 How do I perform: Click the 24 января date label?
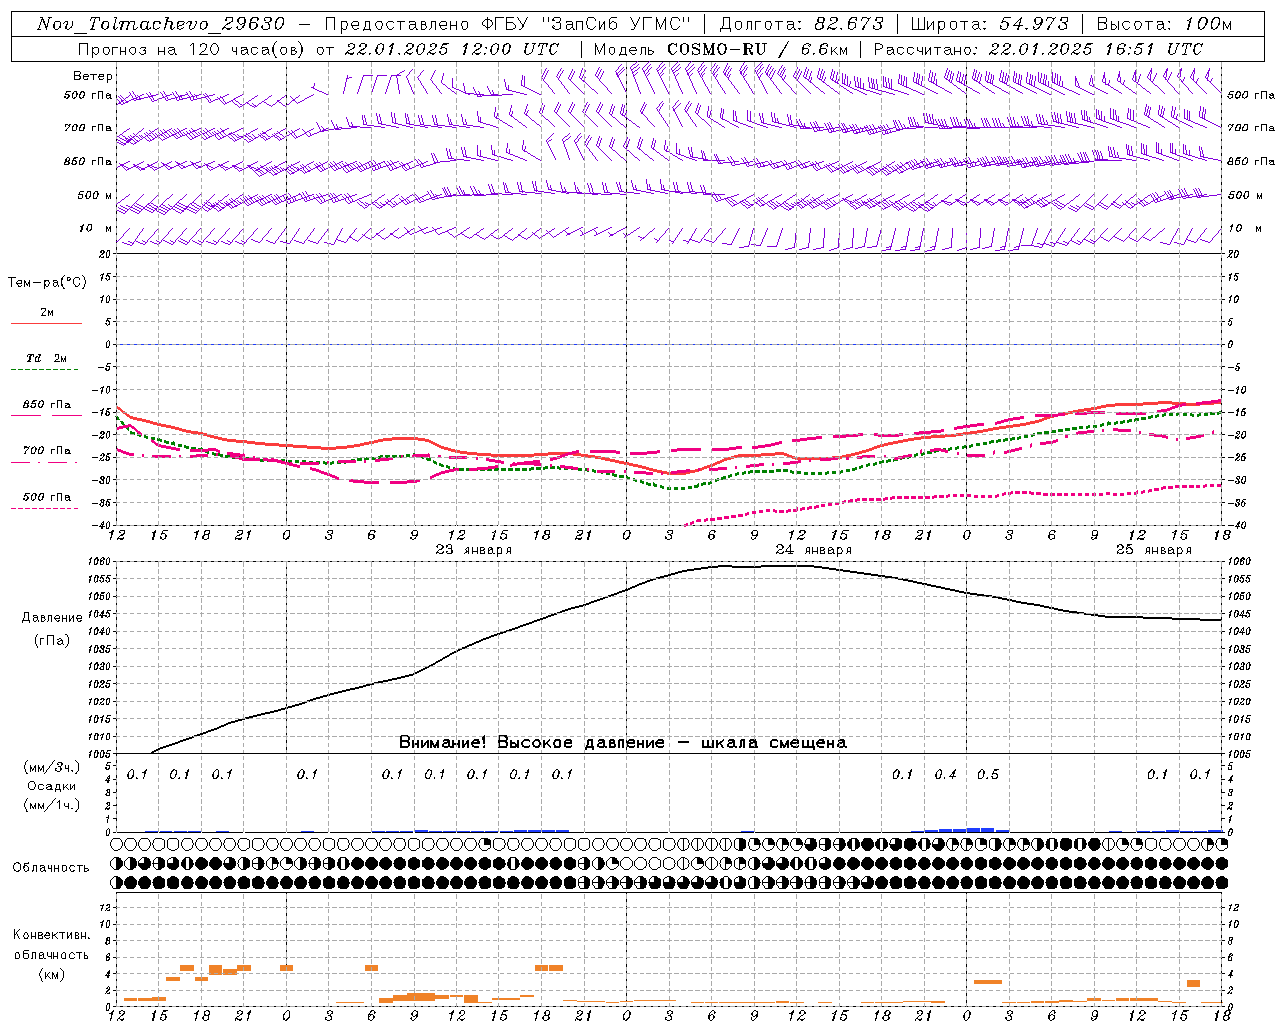813,549
